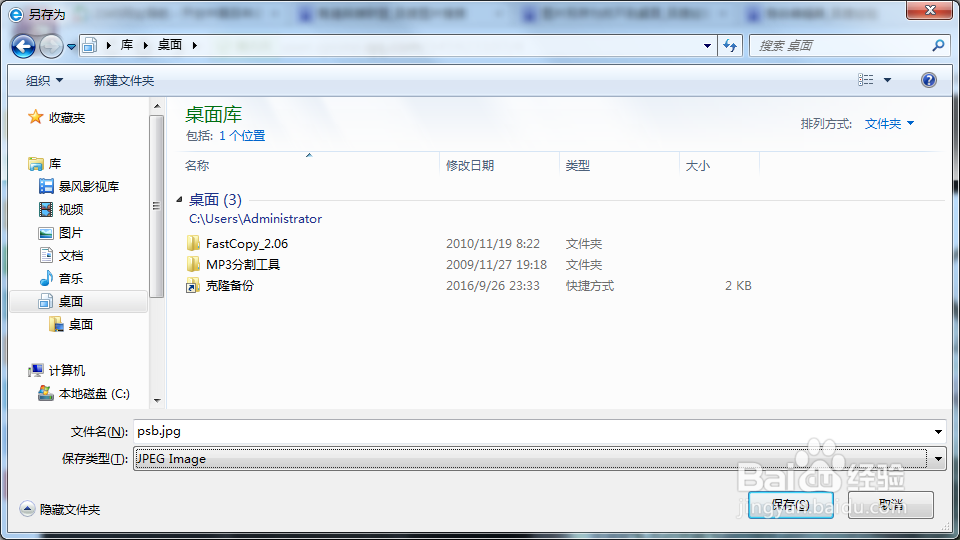960x540 pixels.
Task: Click the path C:\Users\Administrator
Action: click(x=255, y=219)
